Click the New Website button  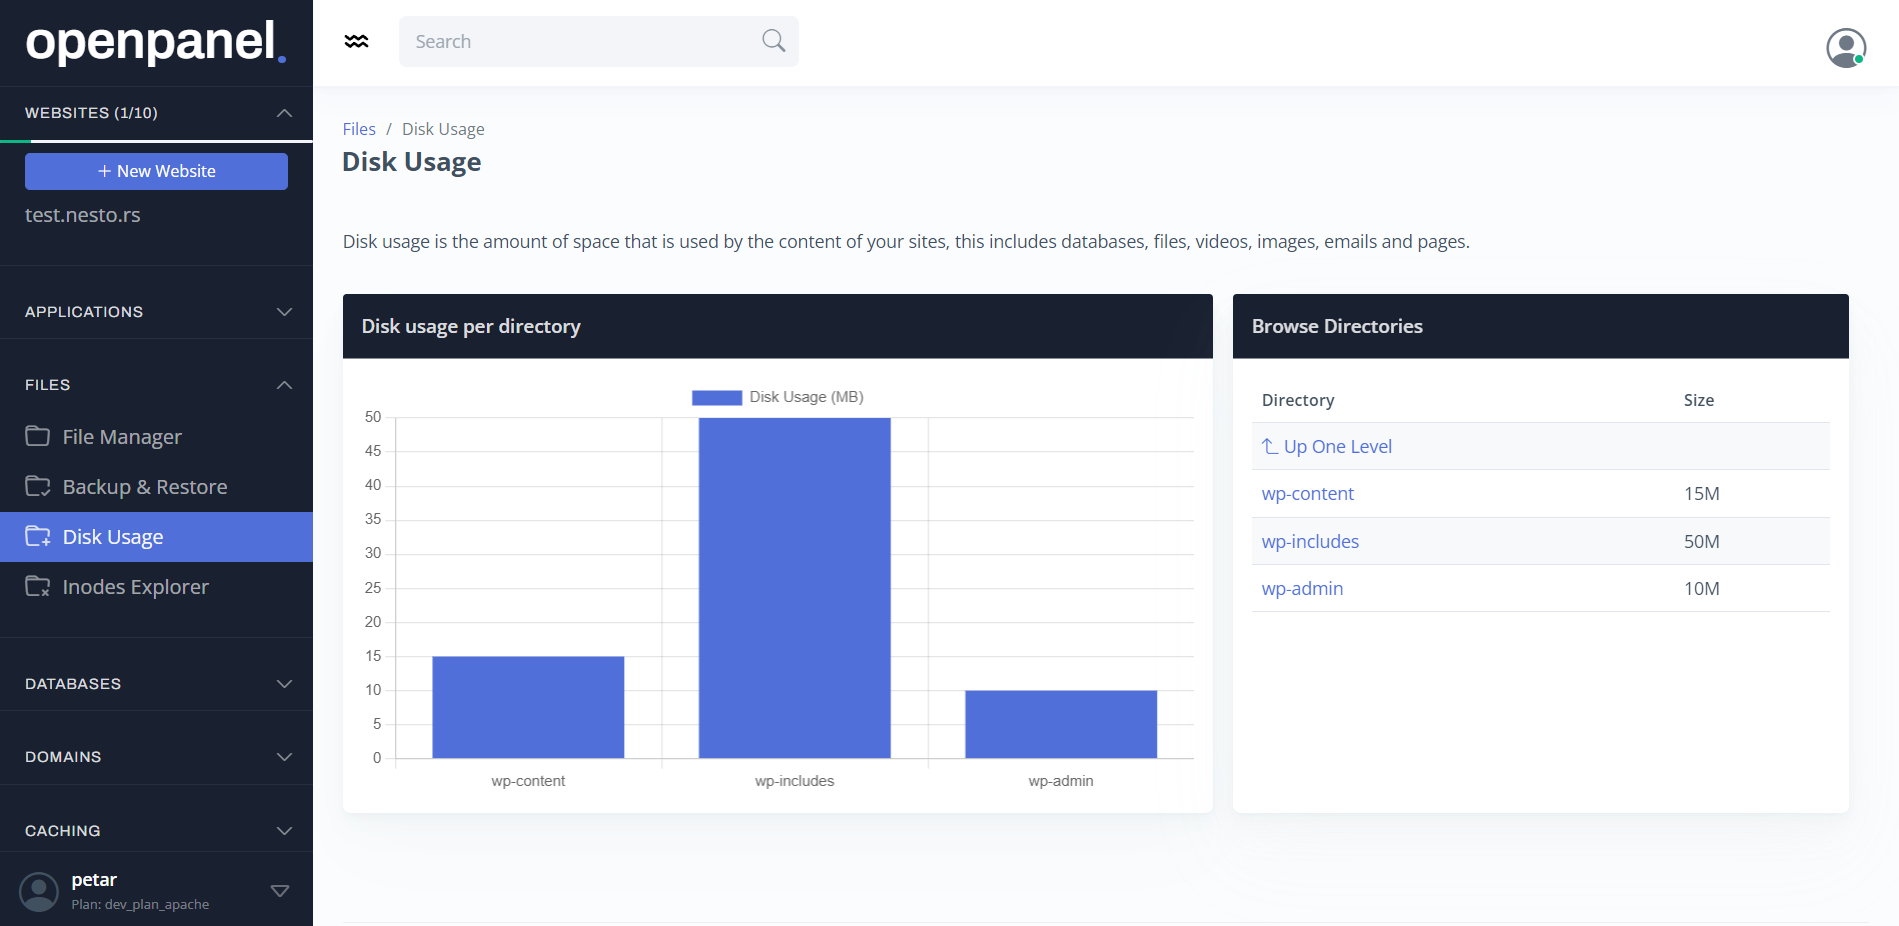(156, 171)
